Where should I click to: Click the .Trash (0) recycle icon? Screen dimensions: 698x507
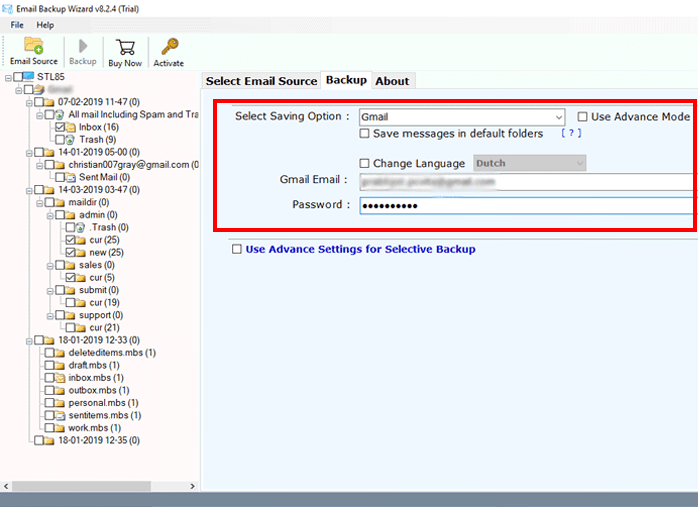coord(81,227)
